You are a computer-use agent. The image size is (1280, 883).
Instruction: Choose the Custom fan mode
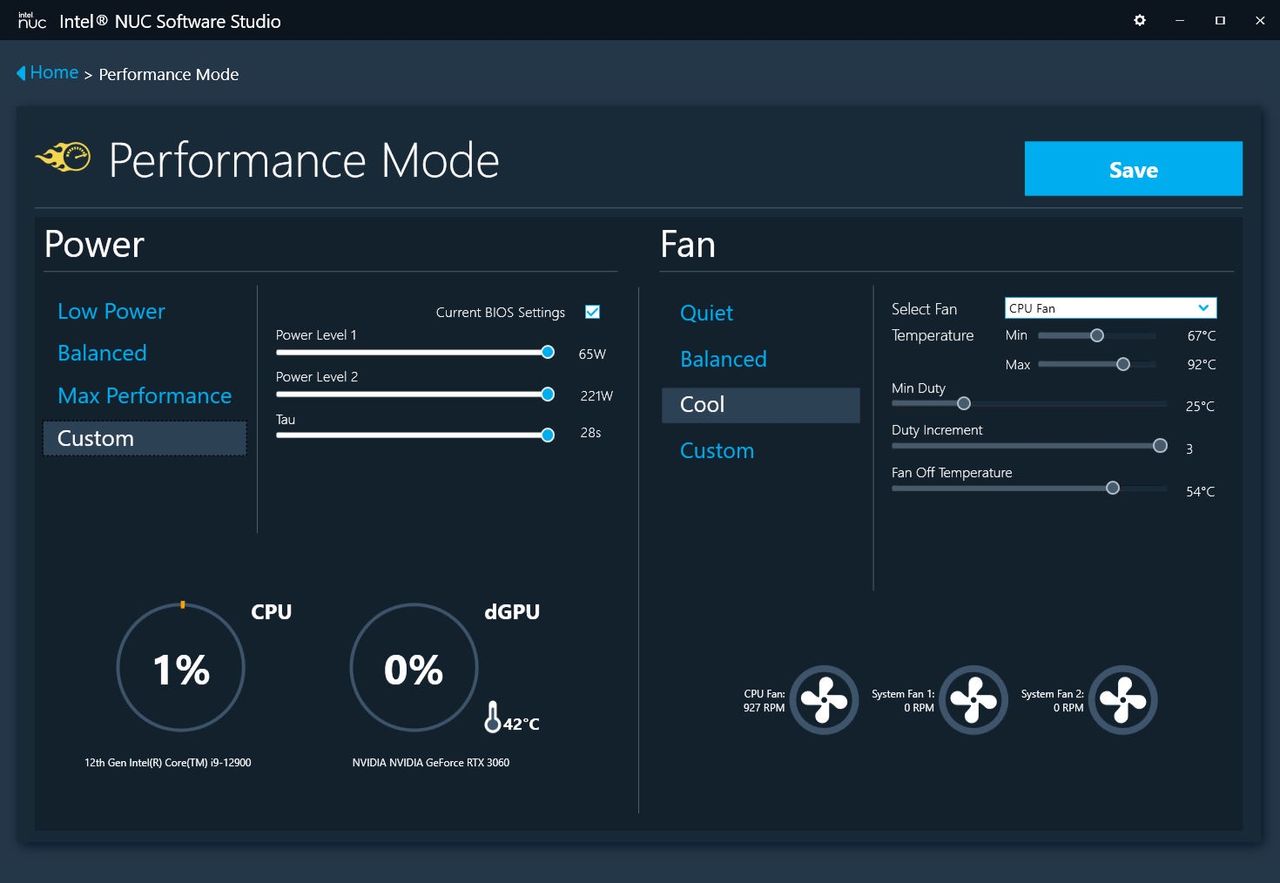tap(717, 451)
